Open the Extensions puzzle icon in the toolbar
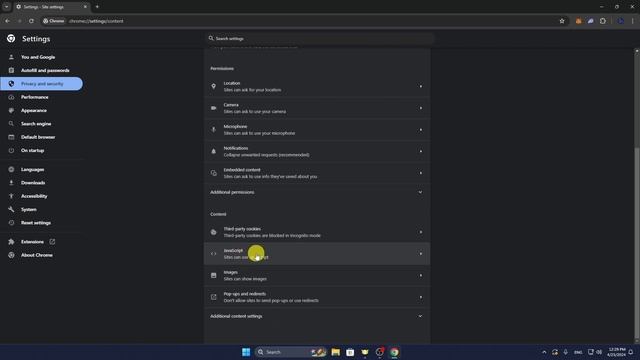The image size is (640, 360). point(603,21)
